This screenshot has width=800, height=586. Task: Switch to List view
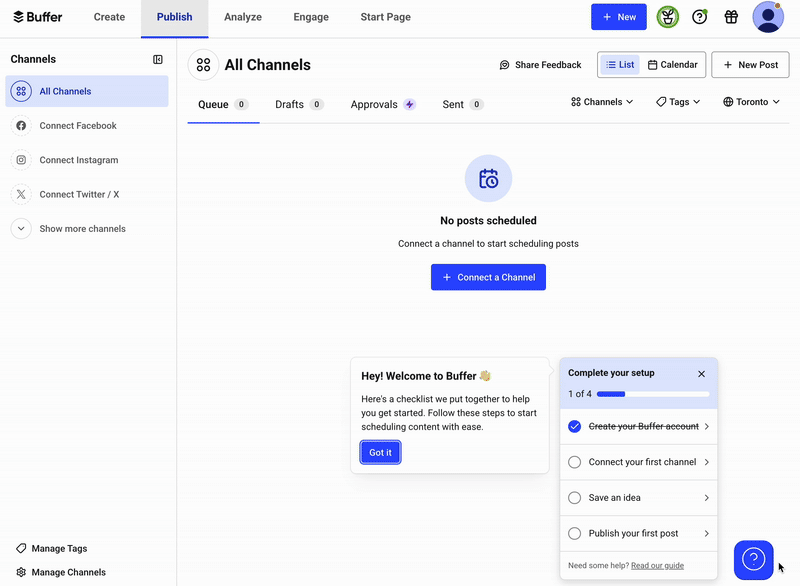pos(620,65)
